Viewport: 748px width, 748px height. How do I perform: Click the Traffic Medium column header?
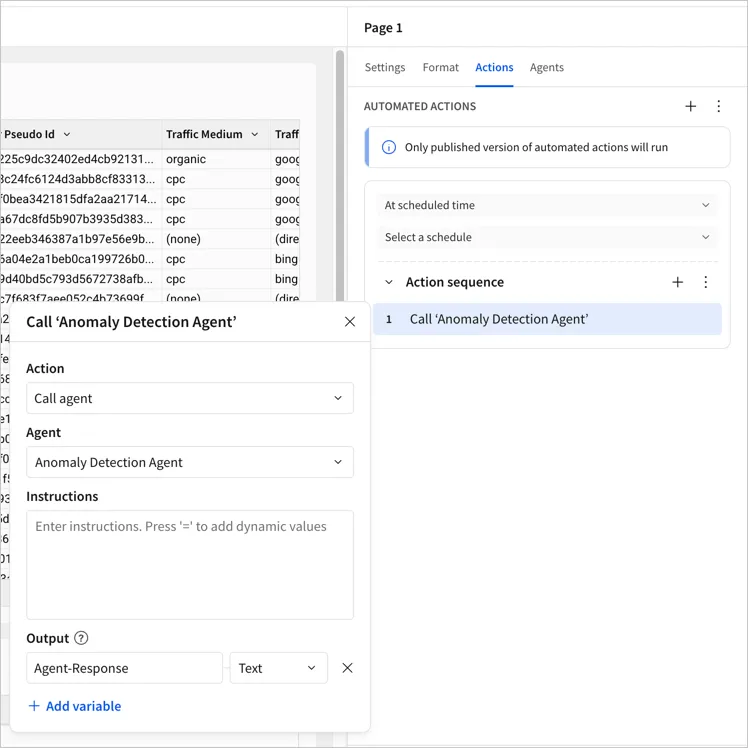pos(216,135)
